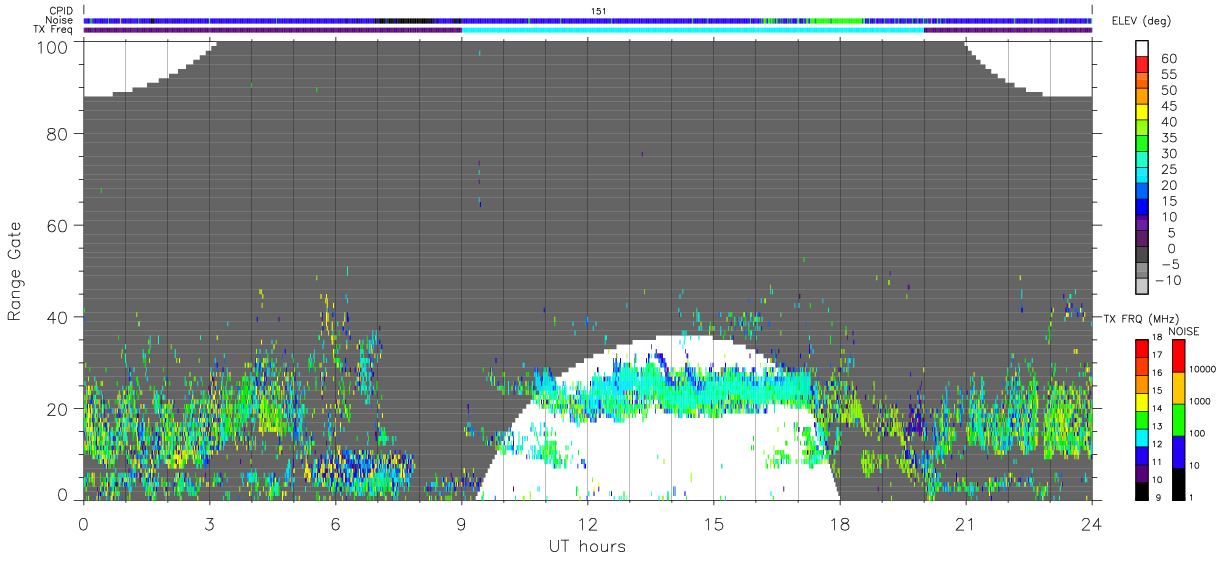
Task: Pick the white top swatch of ELEV colorbar
Action: pyautogui.click(x=1143, y=49)
